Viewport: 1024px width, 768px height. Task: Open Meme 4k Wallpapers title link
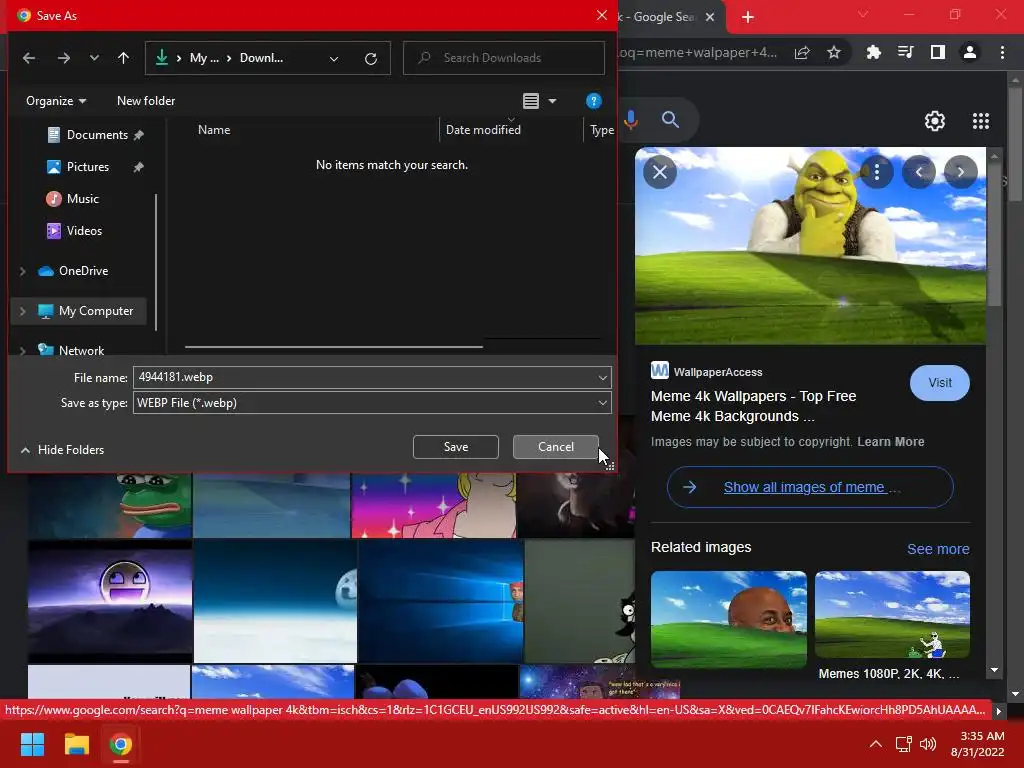pyautogui.click(x=753, y=406)
